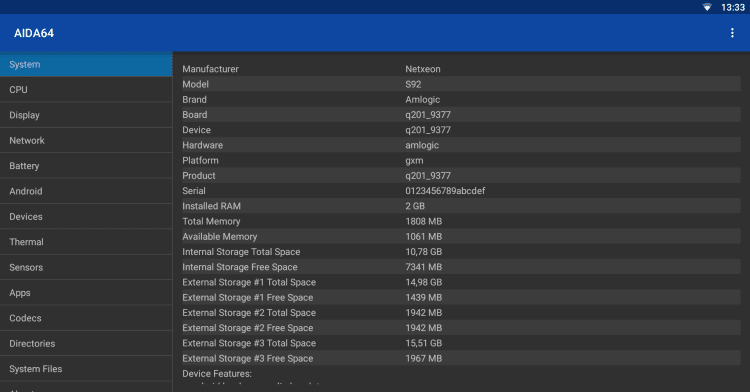The width and height of the screenshot is (750, 392).
Task: Select the Sensors category
Action: [86, 267]
